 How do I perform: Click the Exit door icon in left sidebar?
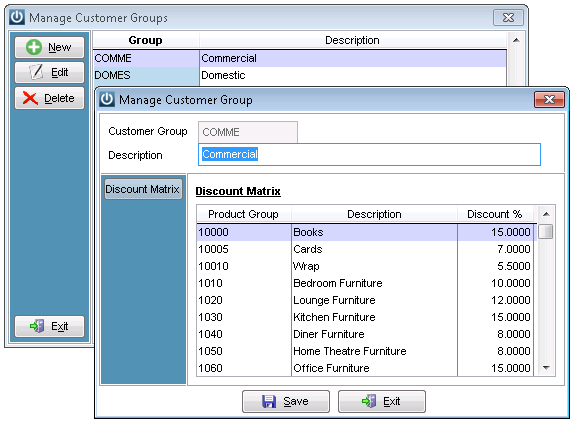click(37, 326)
